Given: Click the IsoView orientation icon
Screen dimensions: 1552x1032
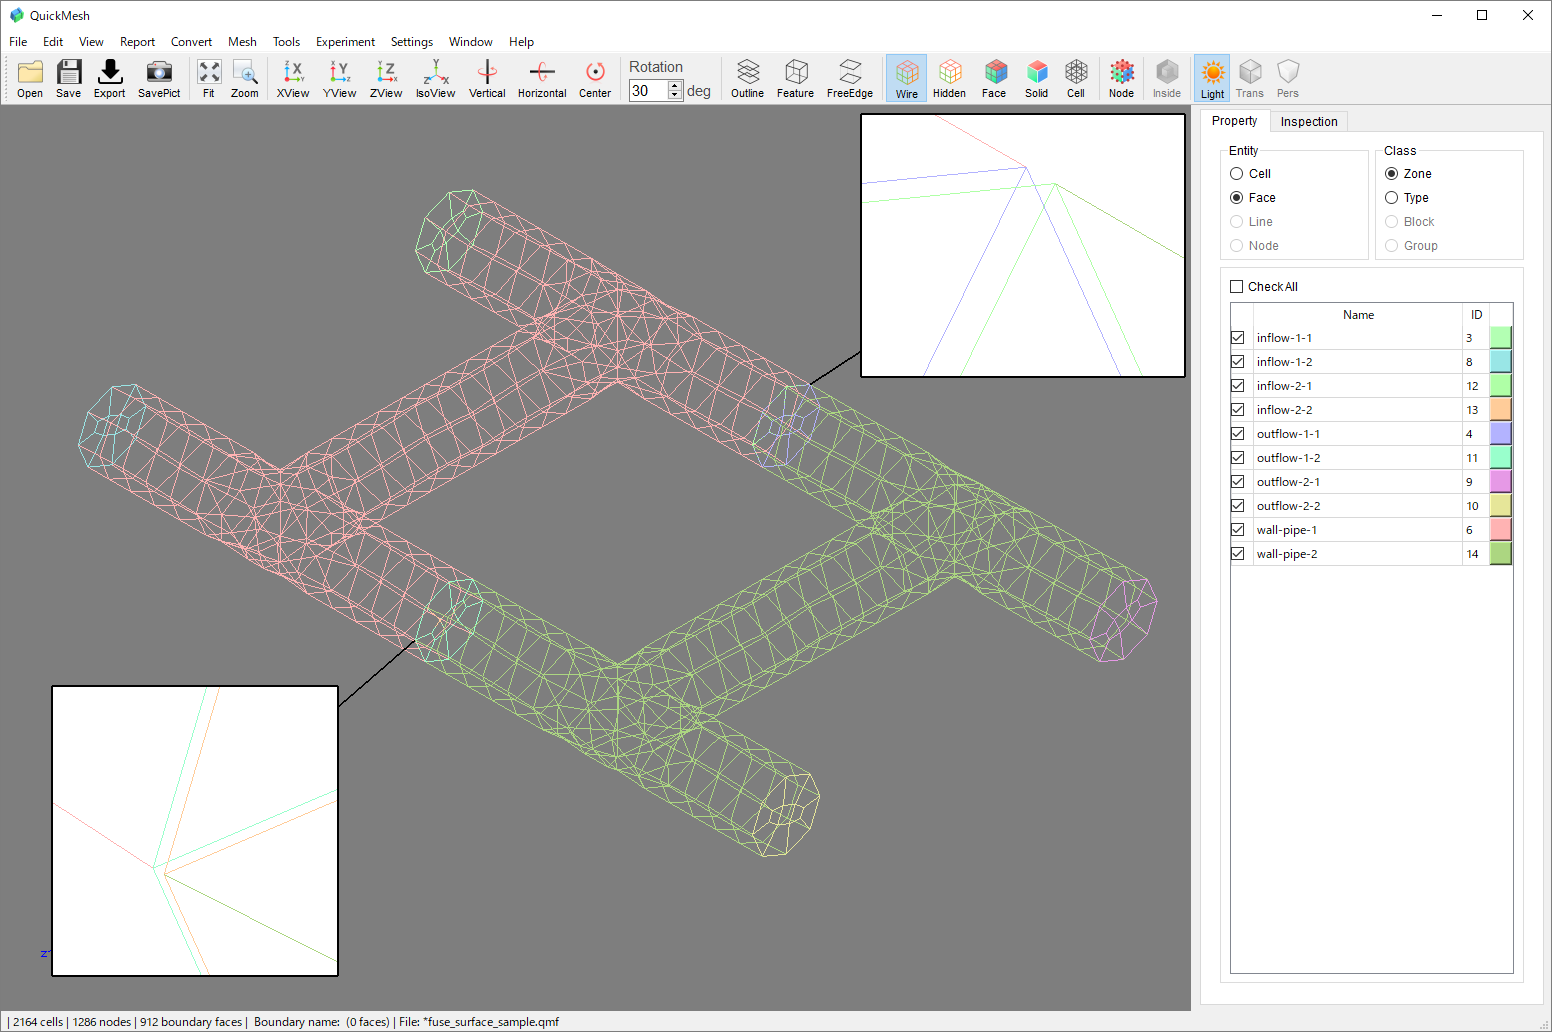Looking at the screenshot, I should 435,77.
